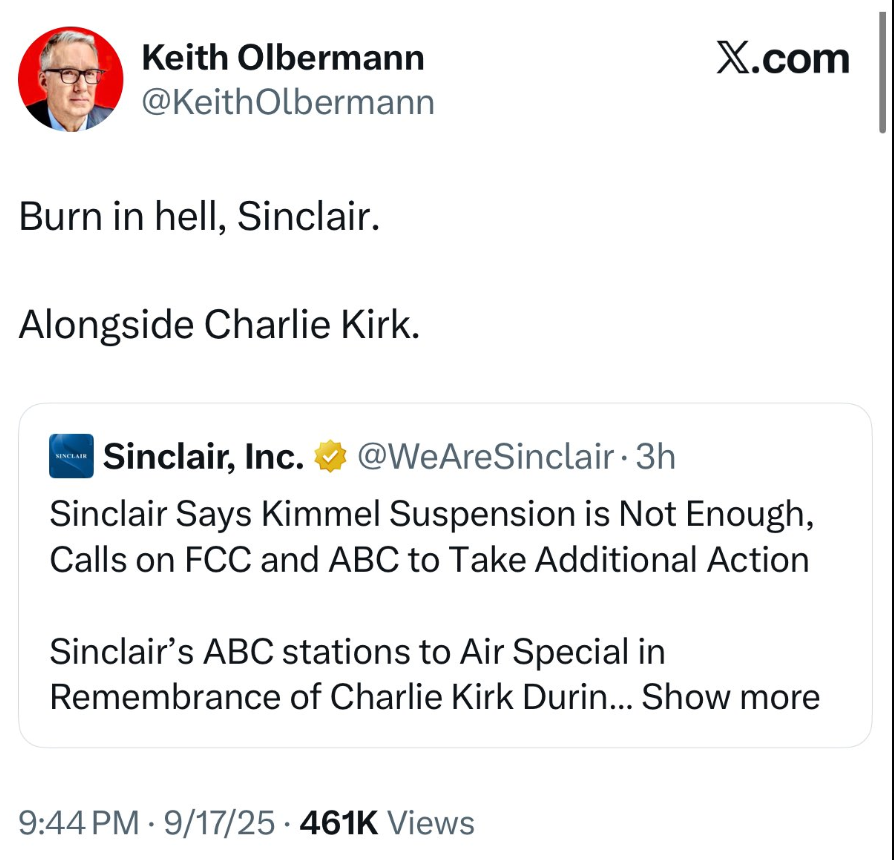
Task: Click the 9/17/25 post date
Action: tap(217, 823)
